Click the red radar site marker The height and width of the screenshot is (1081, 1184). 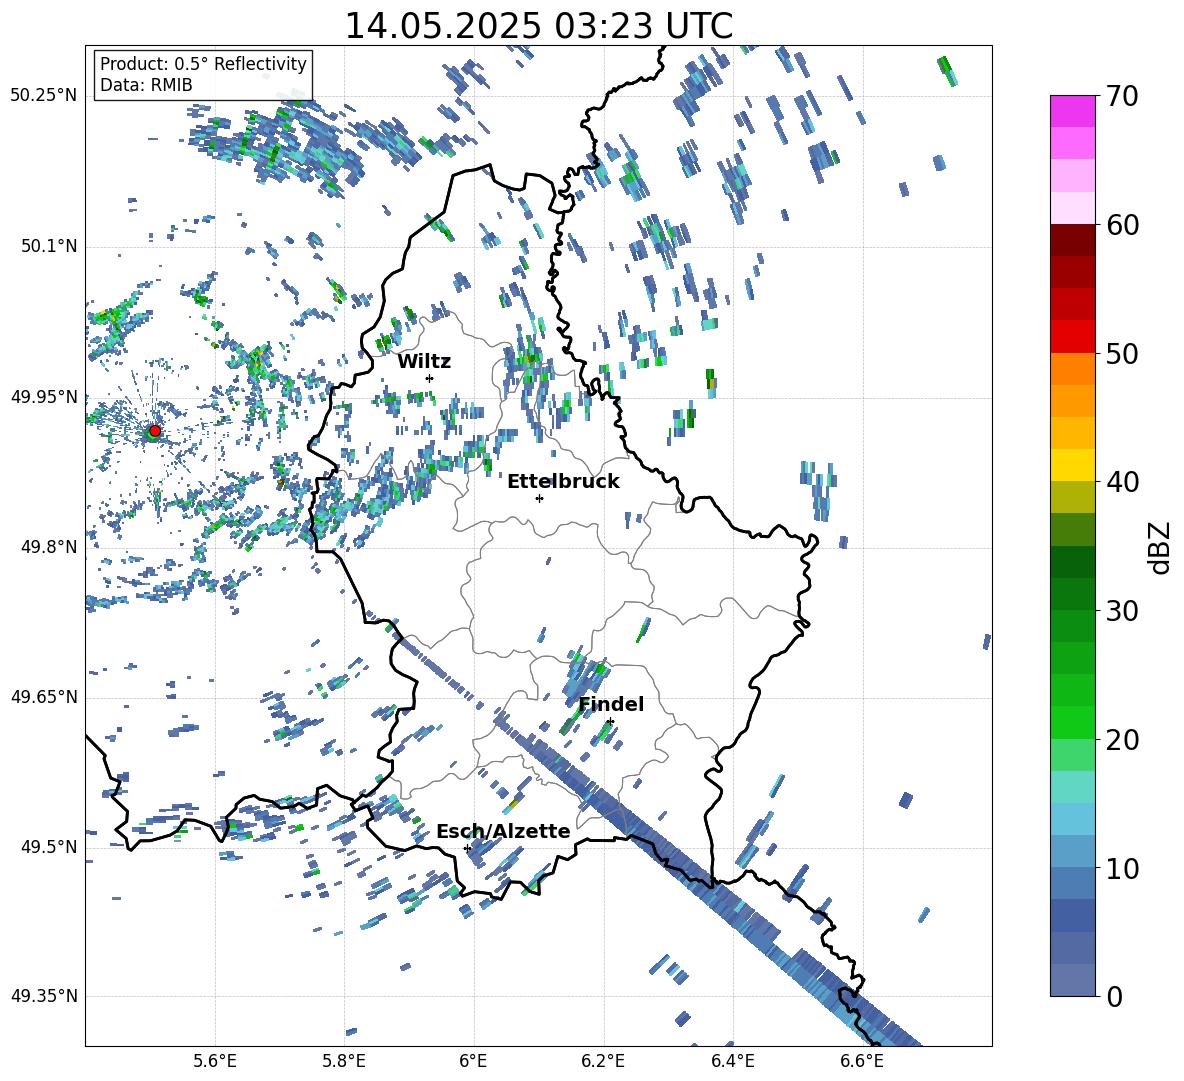pyautogui.click(x=155, y=431)
